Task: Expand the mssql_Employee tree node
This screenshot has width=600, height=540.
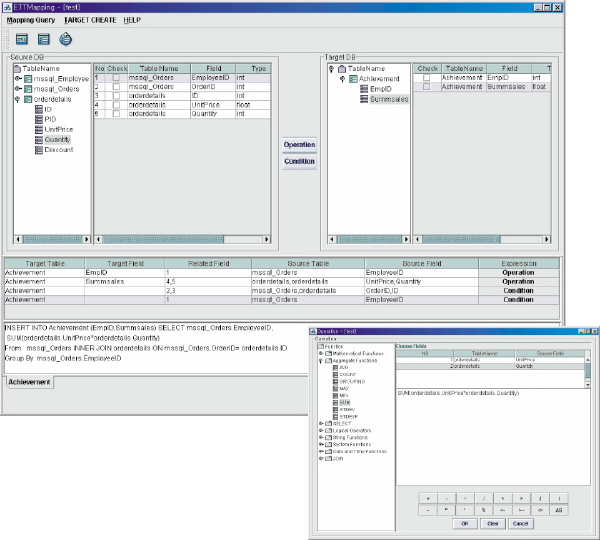Action: pyautogui.click(x=18, y=78)
